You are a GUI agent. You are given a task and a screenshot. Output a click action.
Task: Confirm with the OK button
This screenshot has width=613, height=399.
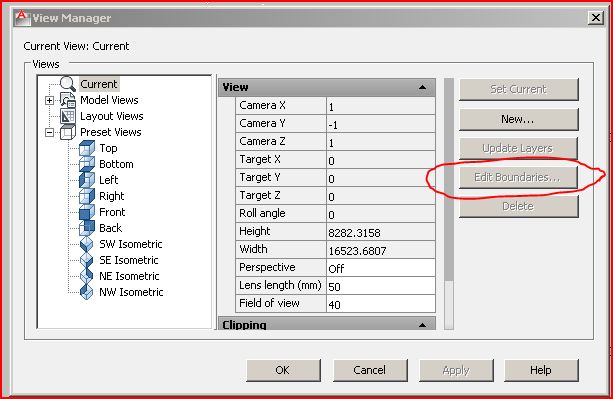tap(283, 370)
